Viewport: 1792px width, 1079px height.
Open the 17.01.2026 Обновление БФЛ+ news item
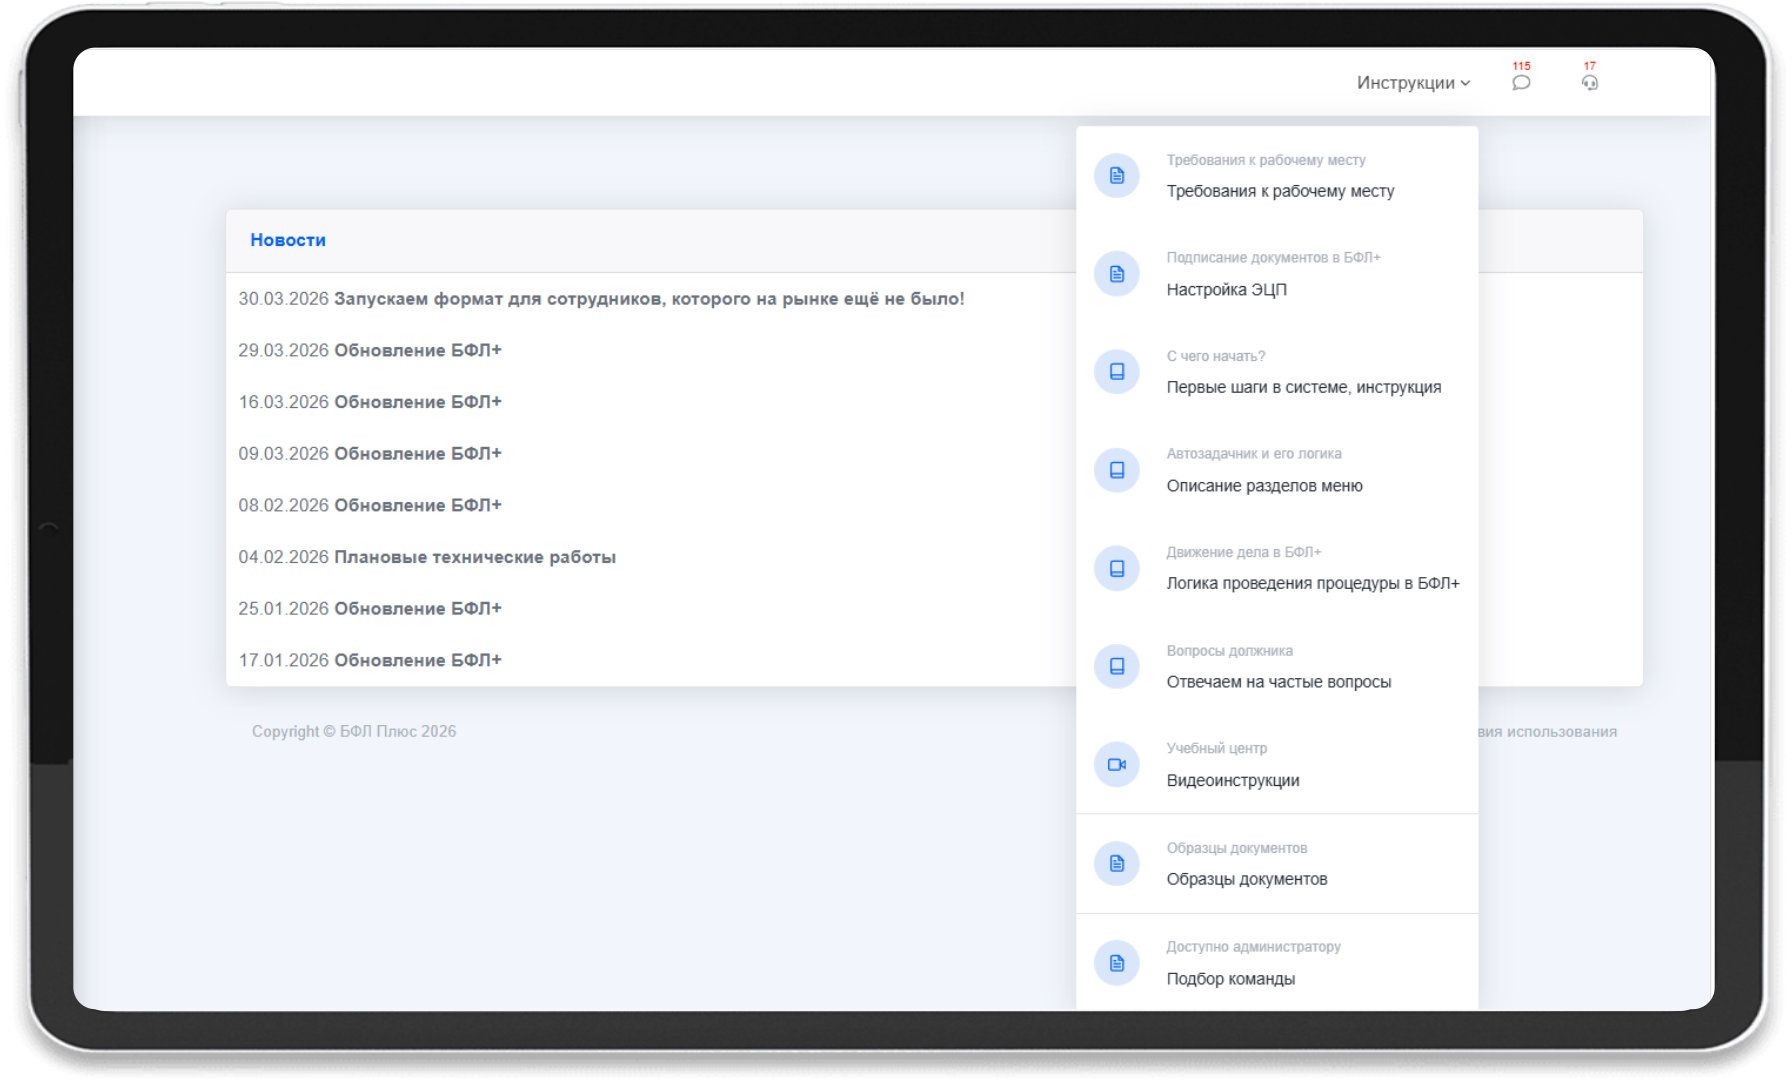(370, 660)
